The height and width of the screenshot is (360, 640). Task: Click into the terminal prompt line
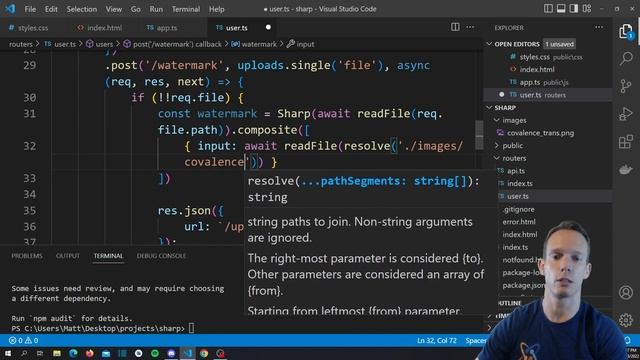pyautogui.click(x=103, y=328)
